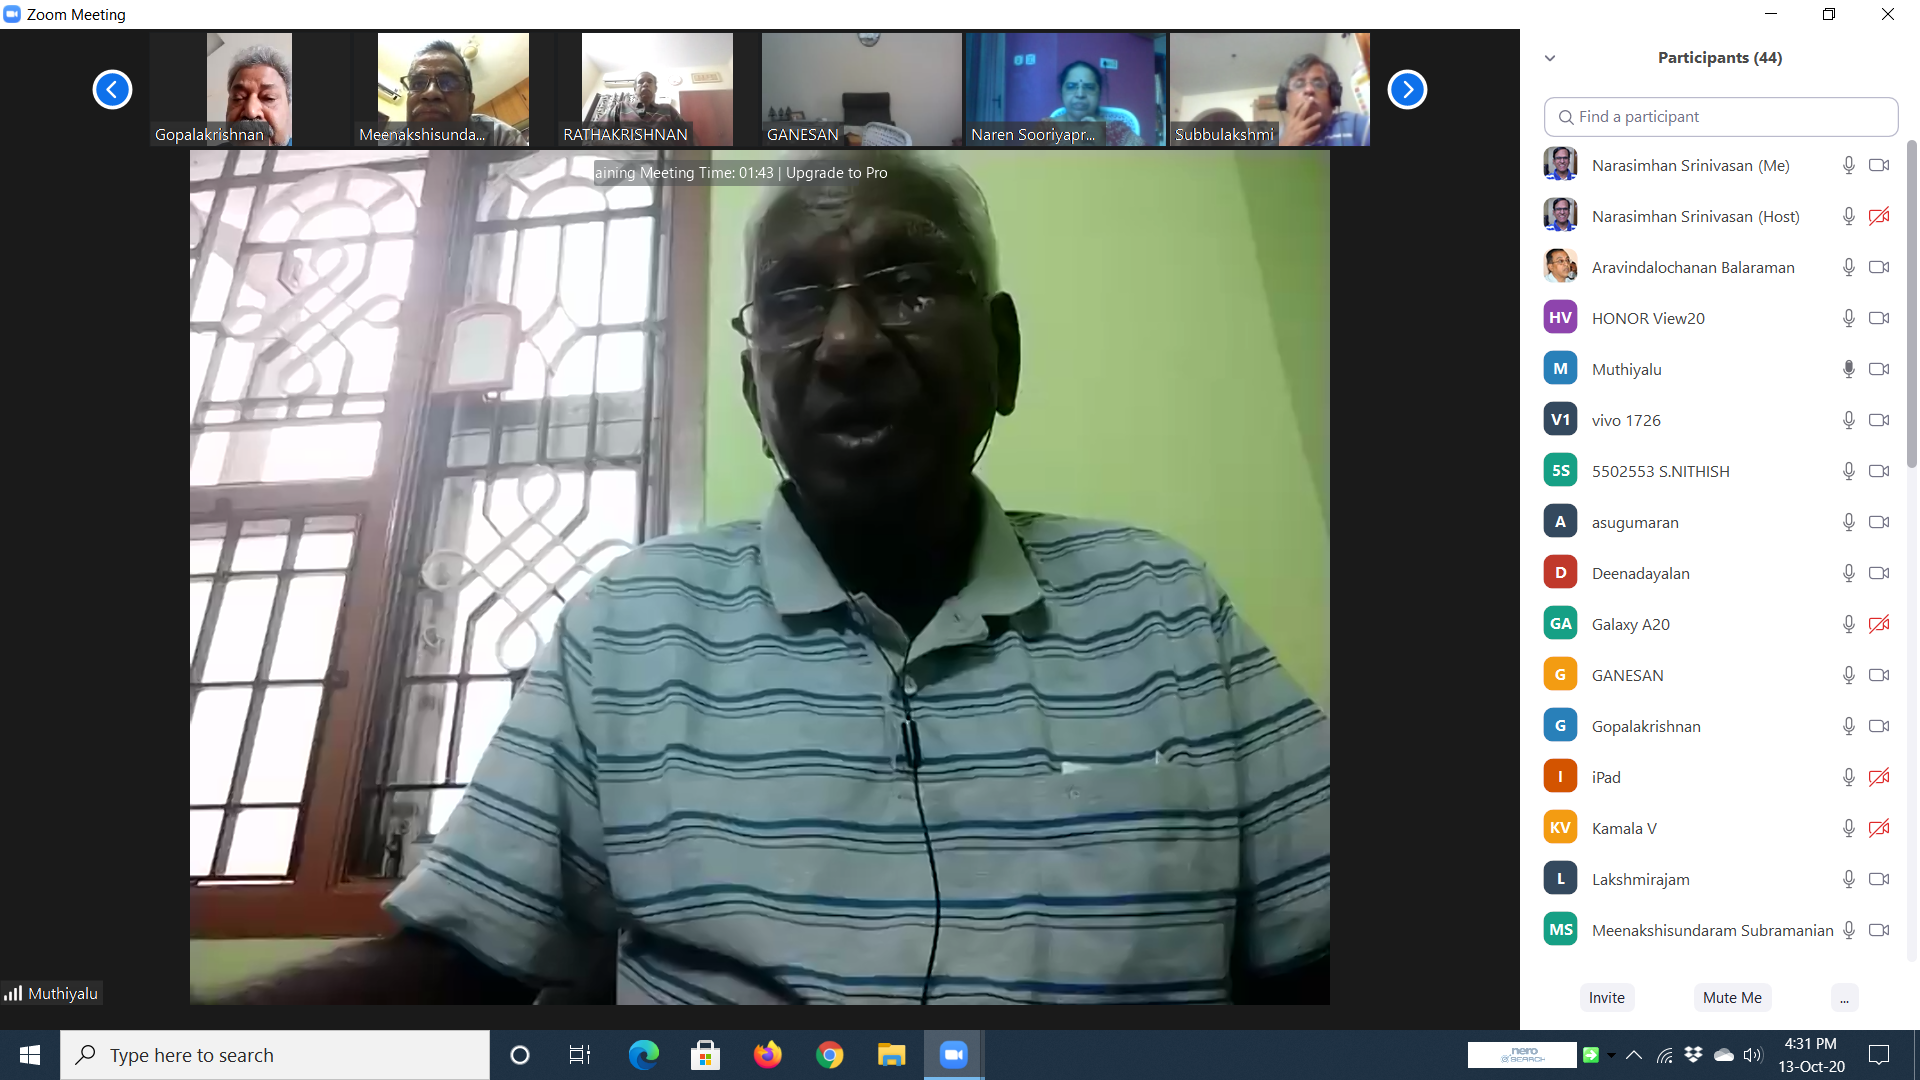Click the microphone icon next to Muthiyalu
The width and height of the screenshot is (1920, 1080).
point(1848,369)
